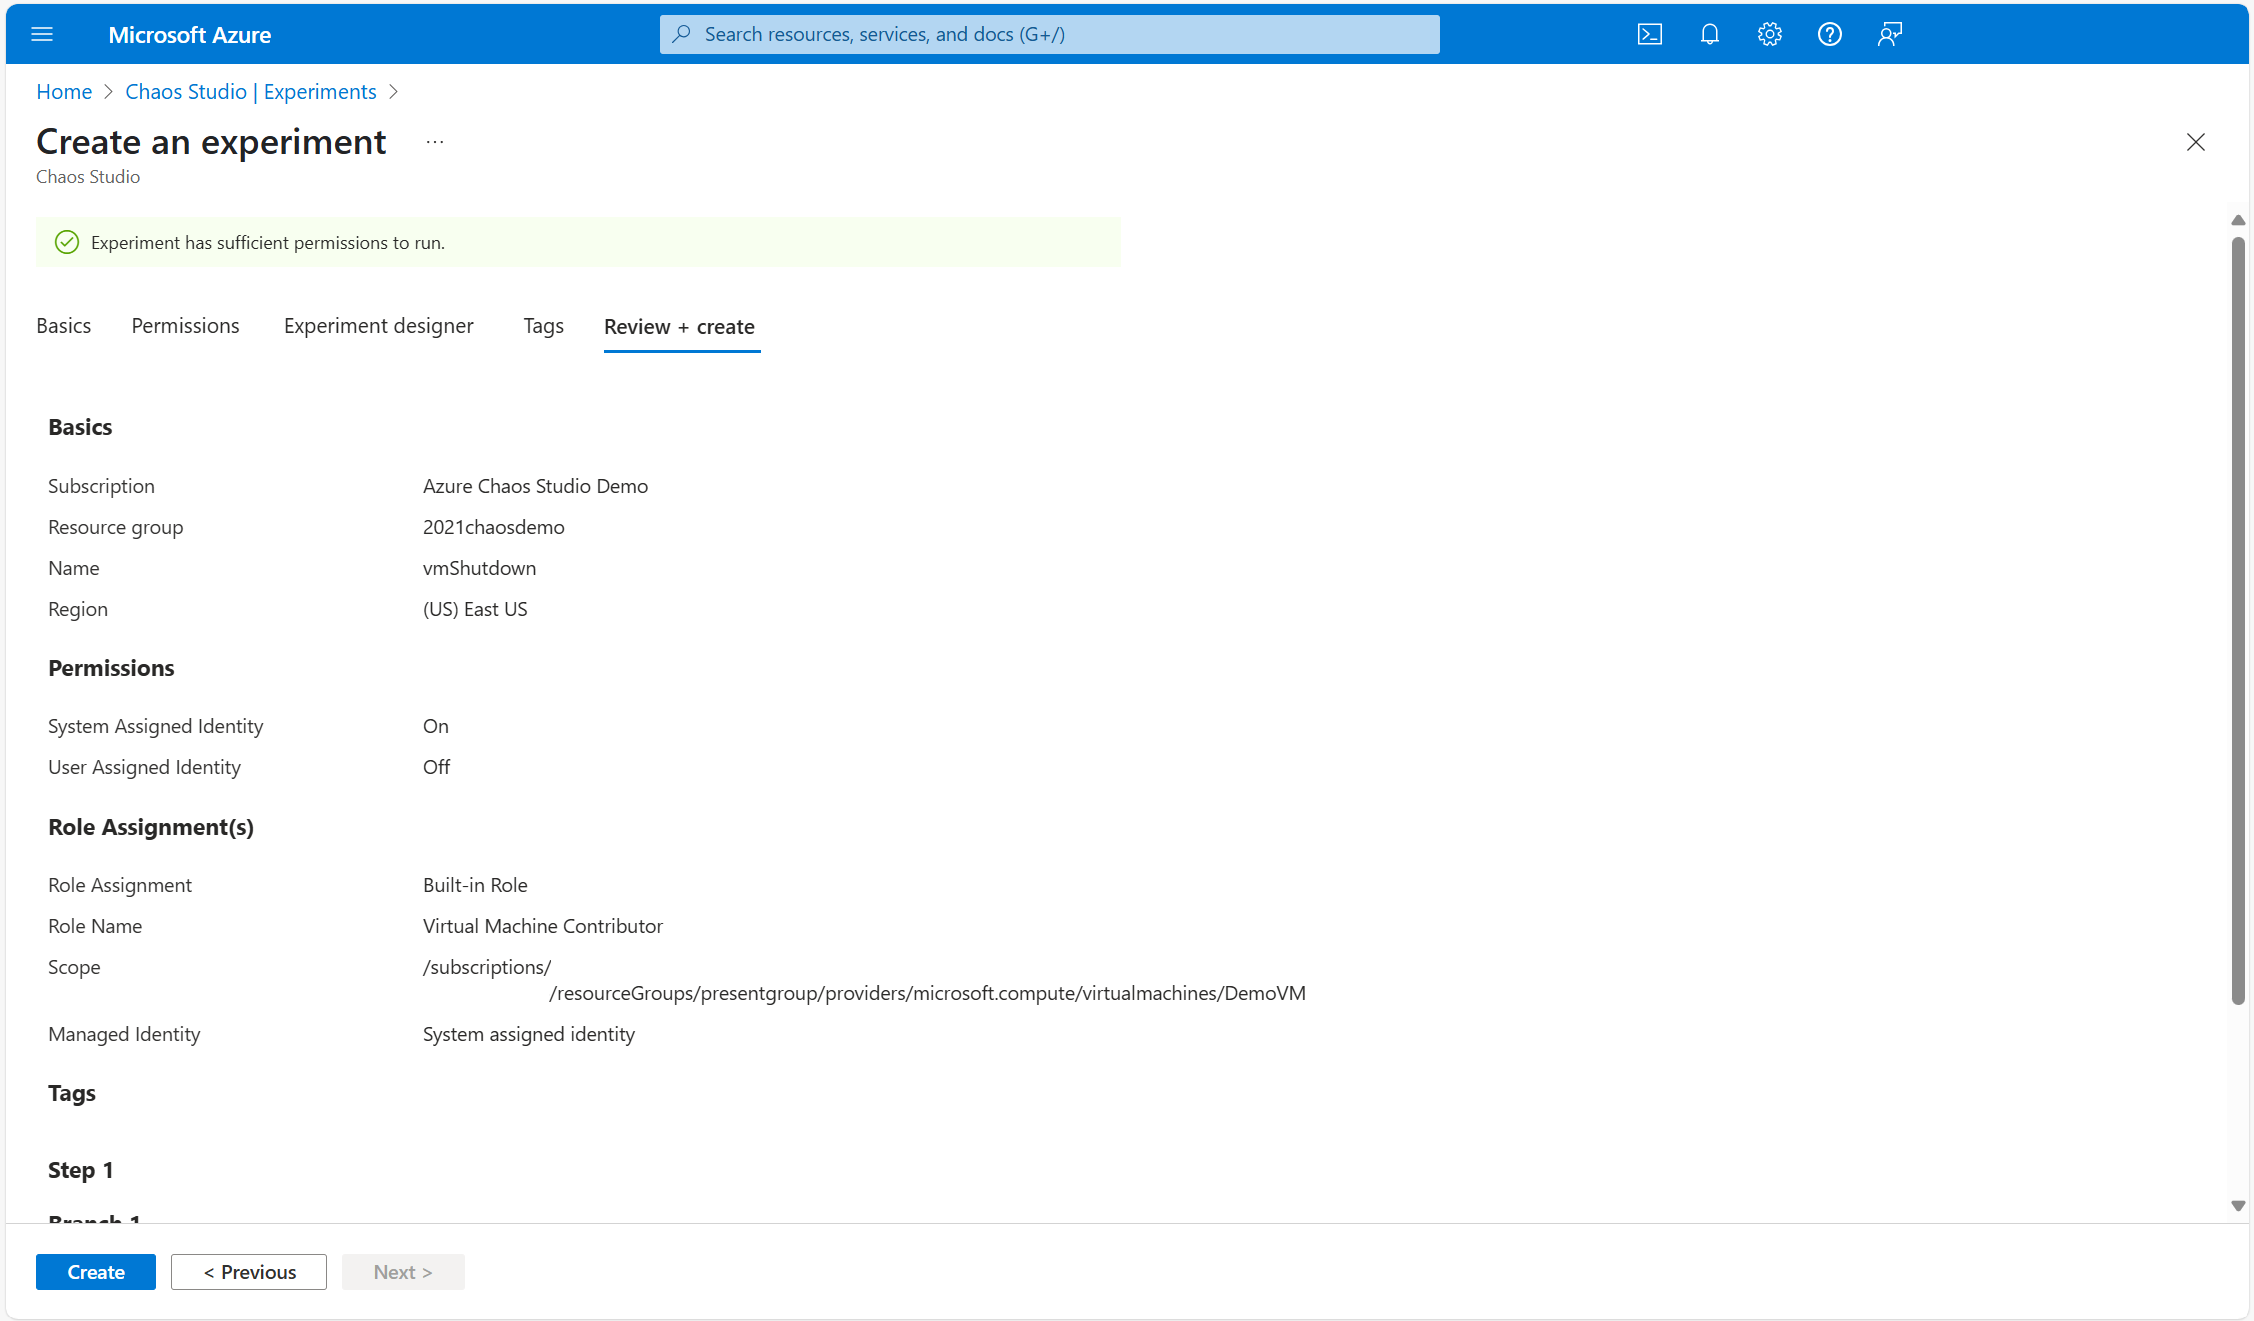Click the Create button
Viewport: 2254px width, 1321px height.
click(96, 1272)
